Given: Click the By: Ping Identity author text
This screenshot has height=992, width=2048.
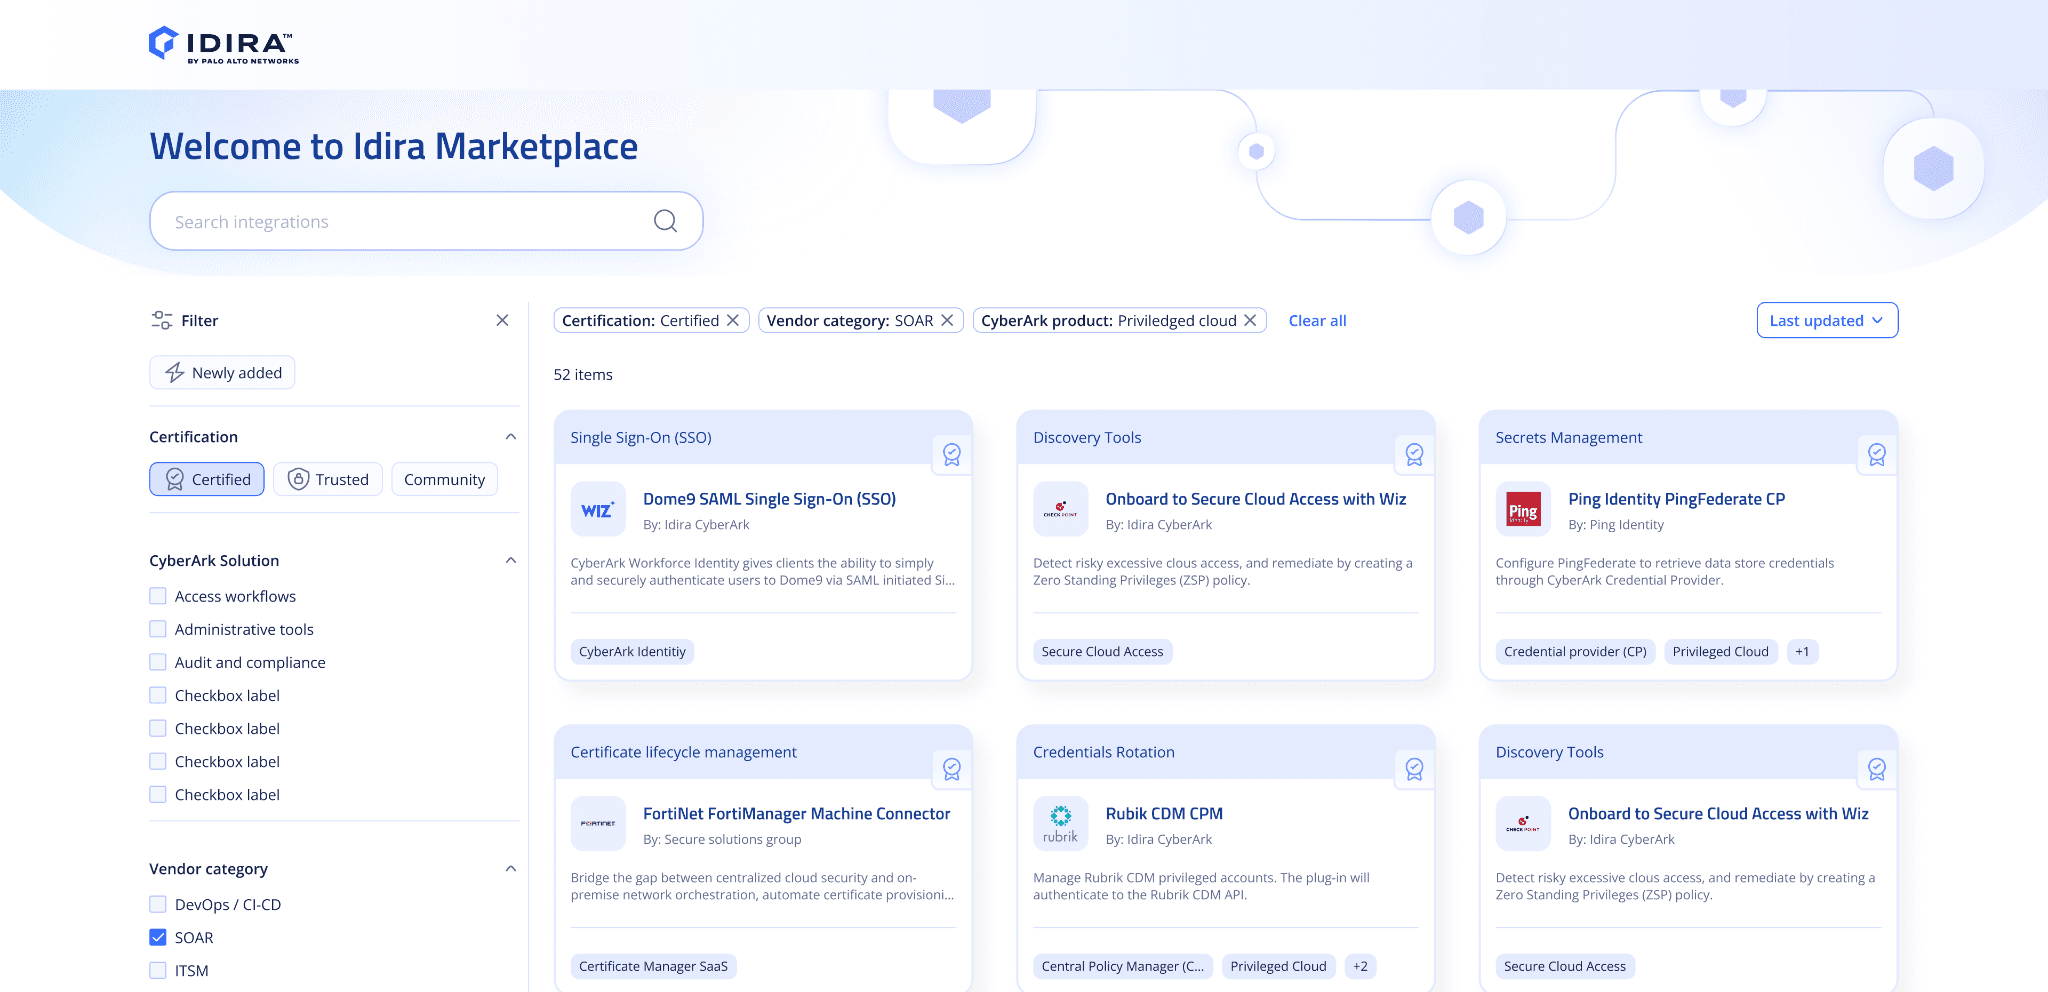Looking at the screenshot, I should point(1616,525).
